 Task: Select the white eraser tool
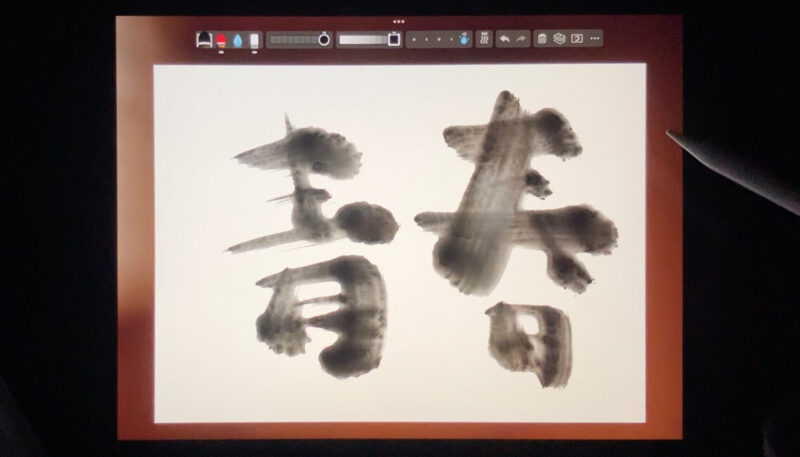(x=254, y=40)
